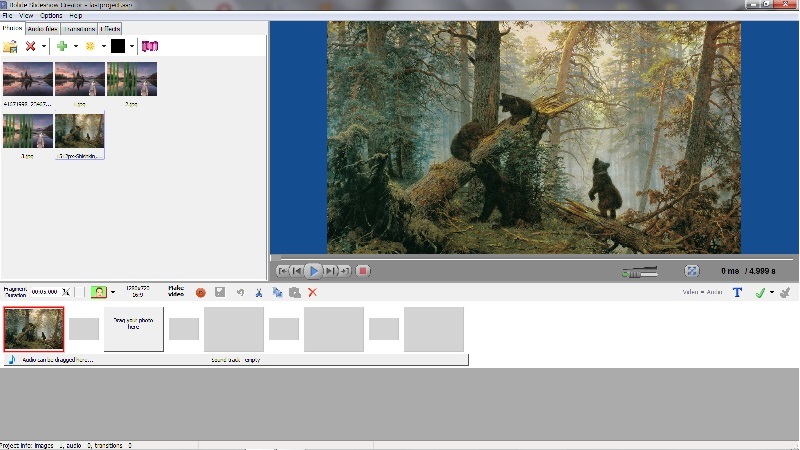Adjust the volume slider in preview bar
This screenshot has height=450, width=800.
[640, 272]
